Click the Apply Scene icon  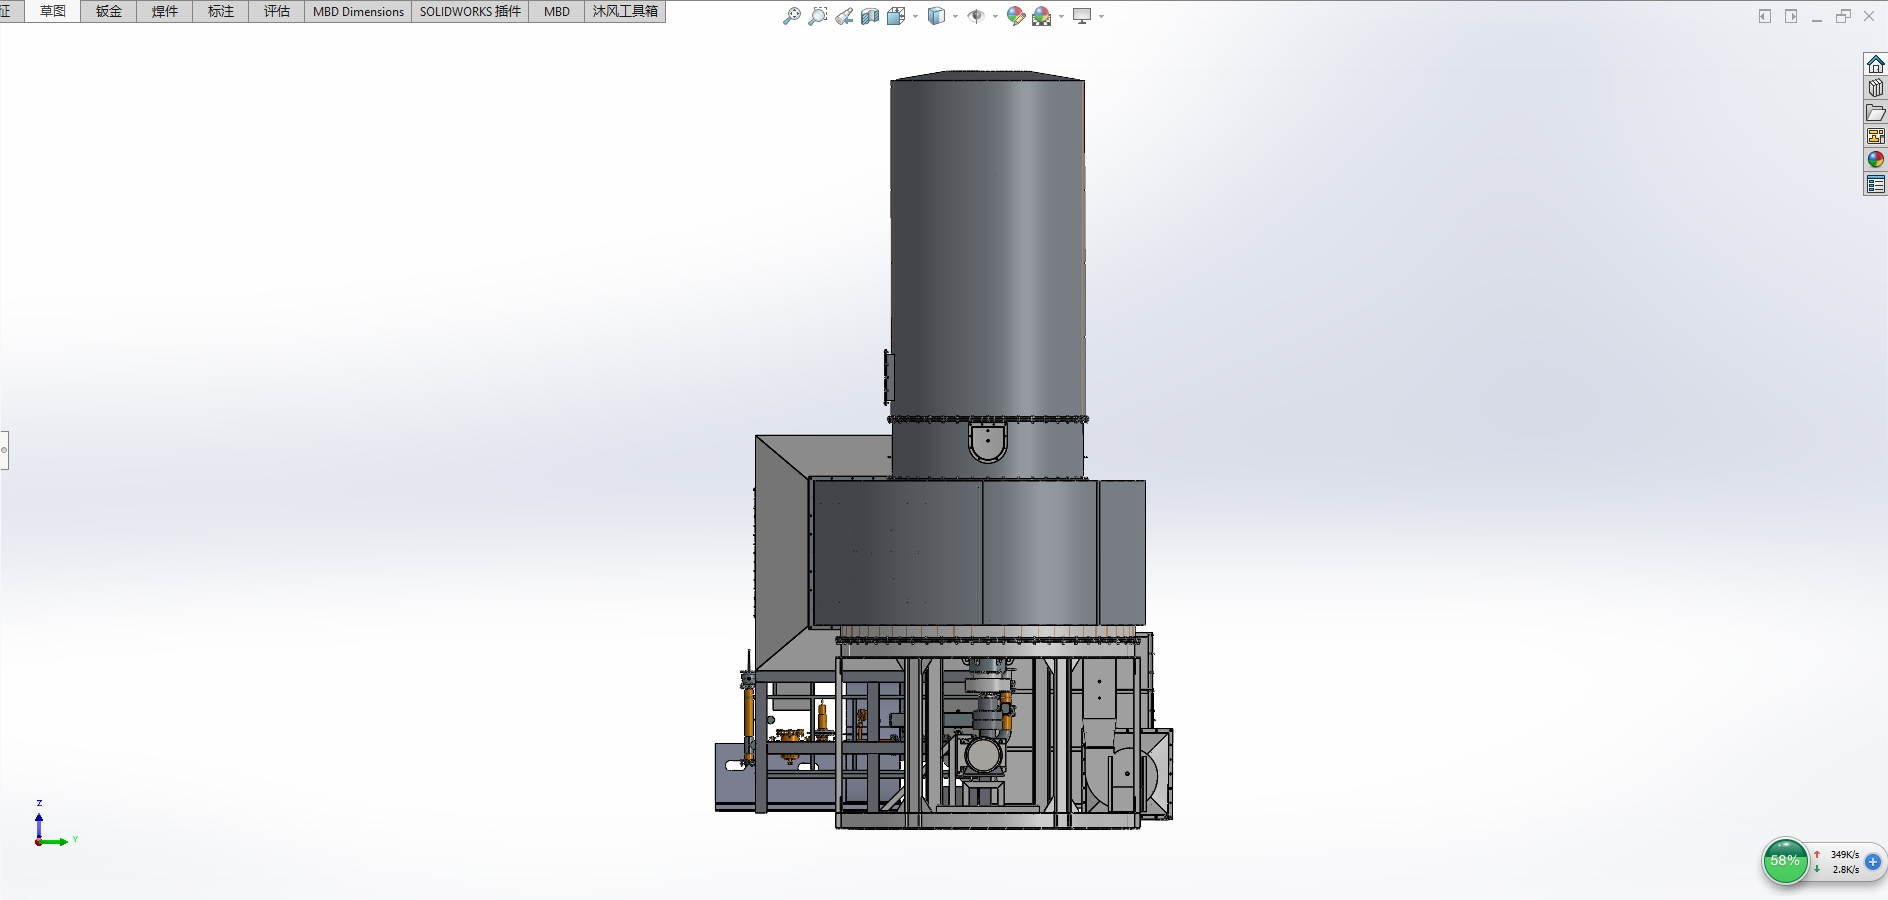pyautogui.click(x=1042, y=16)
